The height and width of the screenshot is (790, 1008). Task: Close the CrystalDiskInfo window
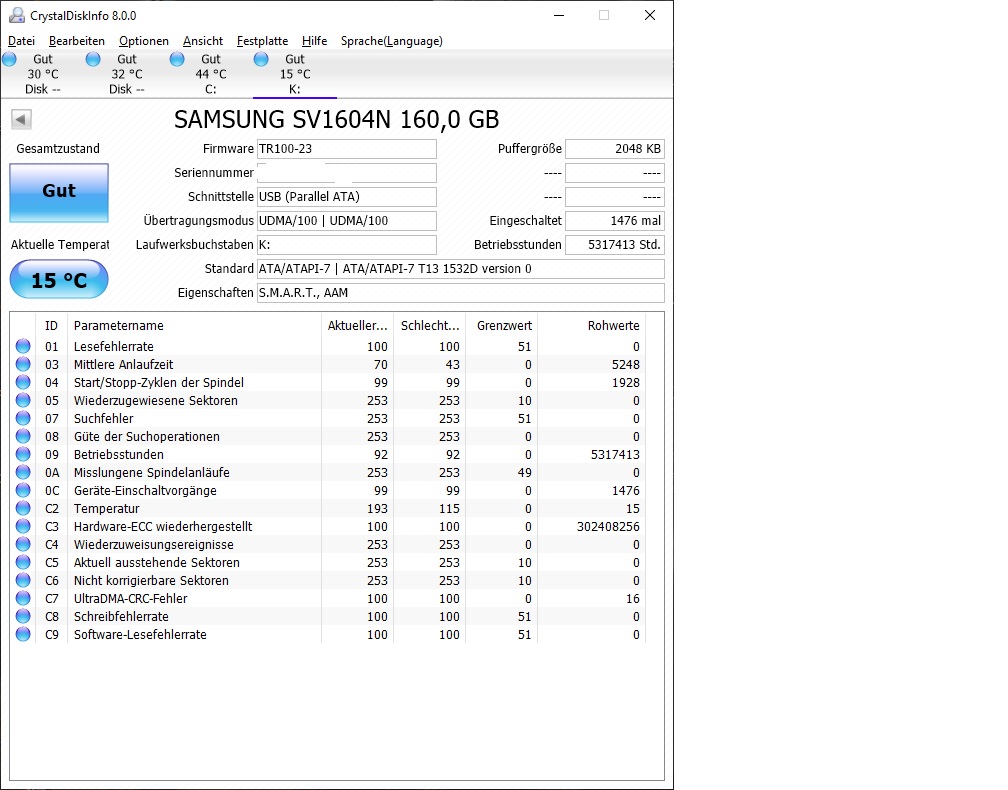tap(650, 15)
